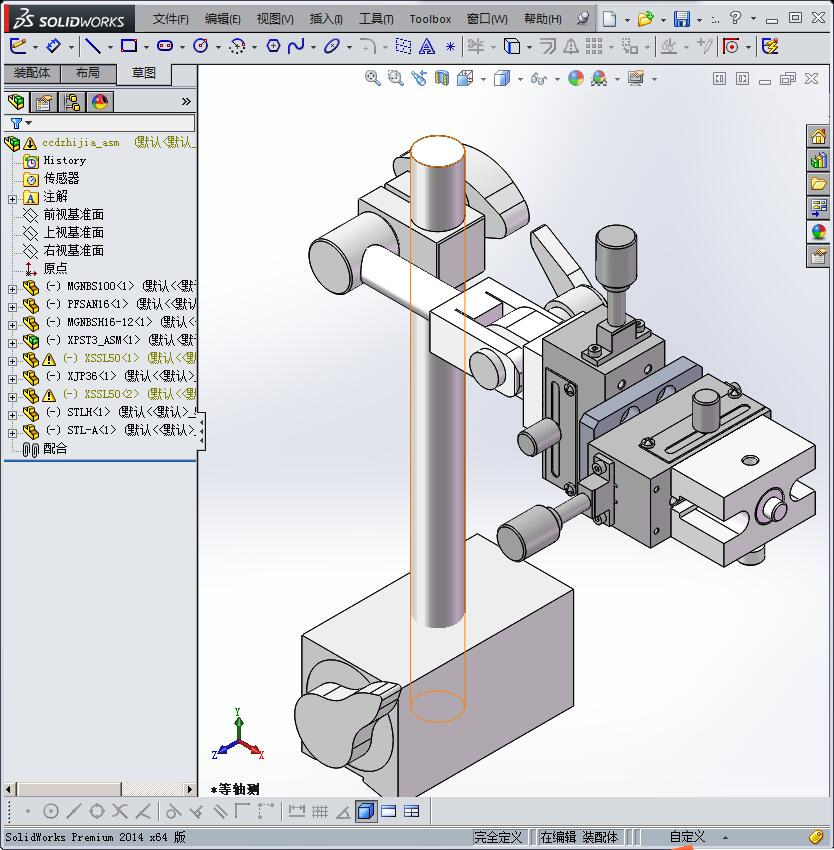Expand the STL-A<1> component
834x850 pixels.
tap(12, 433)
